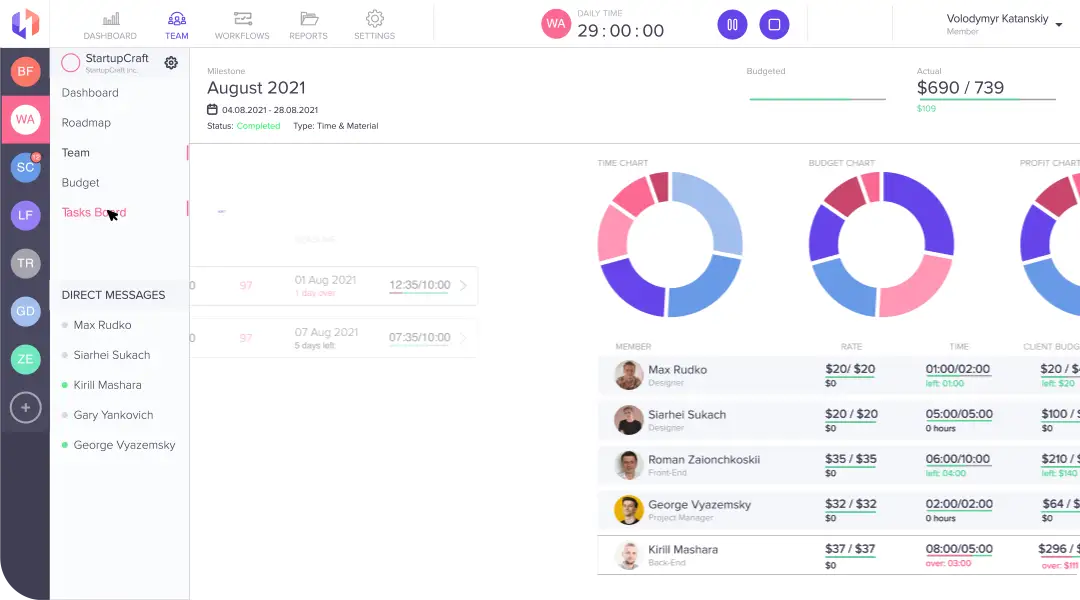
Task: Open Budget in the sidebar menu
Action: pos(81,183)
